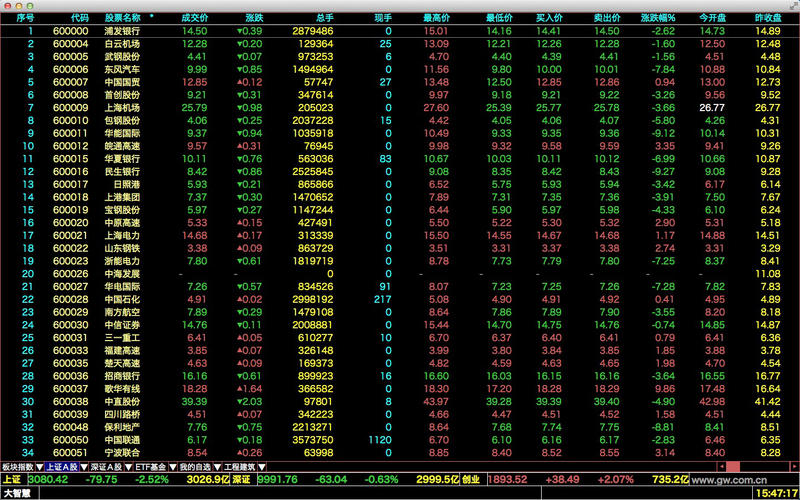Select the 中信证券 stock name
This screenshot has height=500, width=800.
[x=122, y=324]
